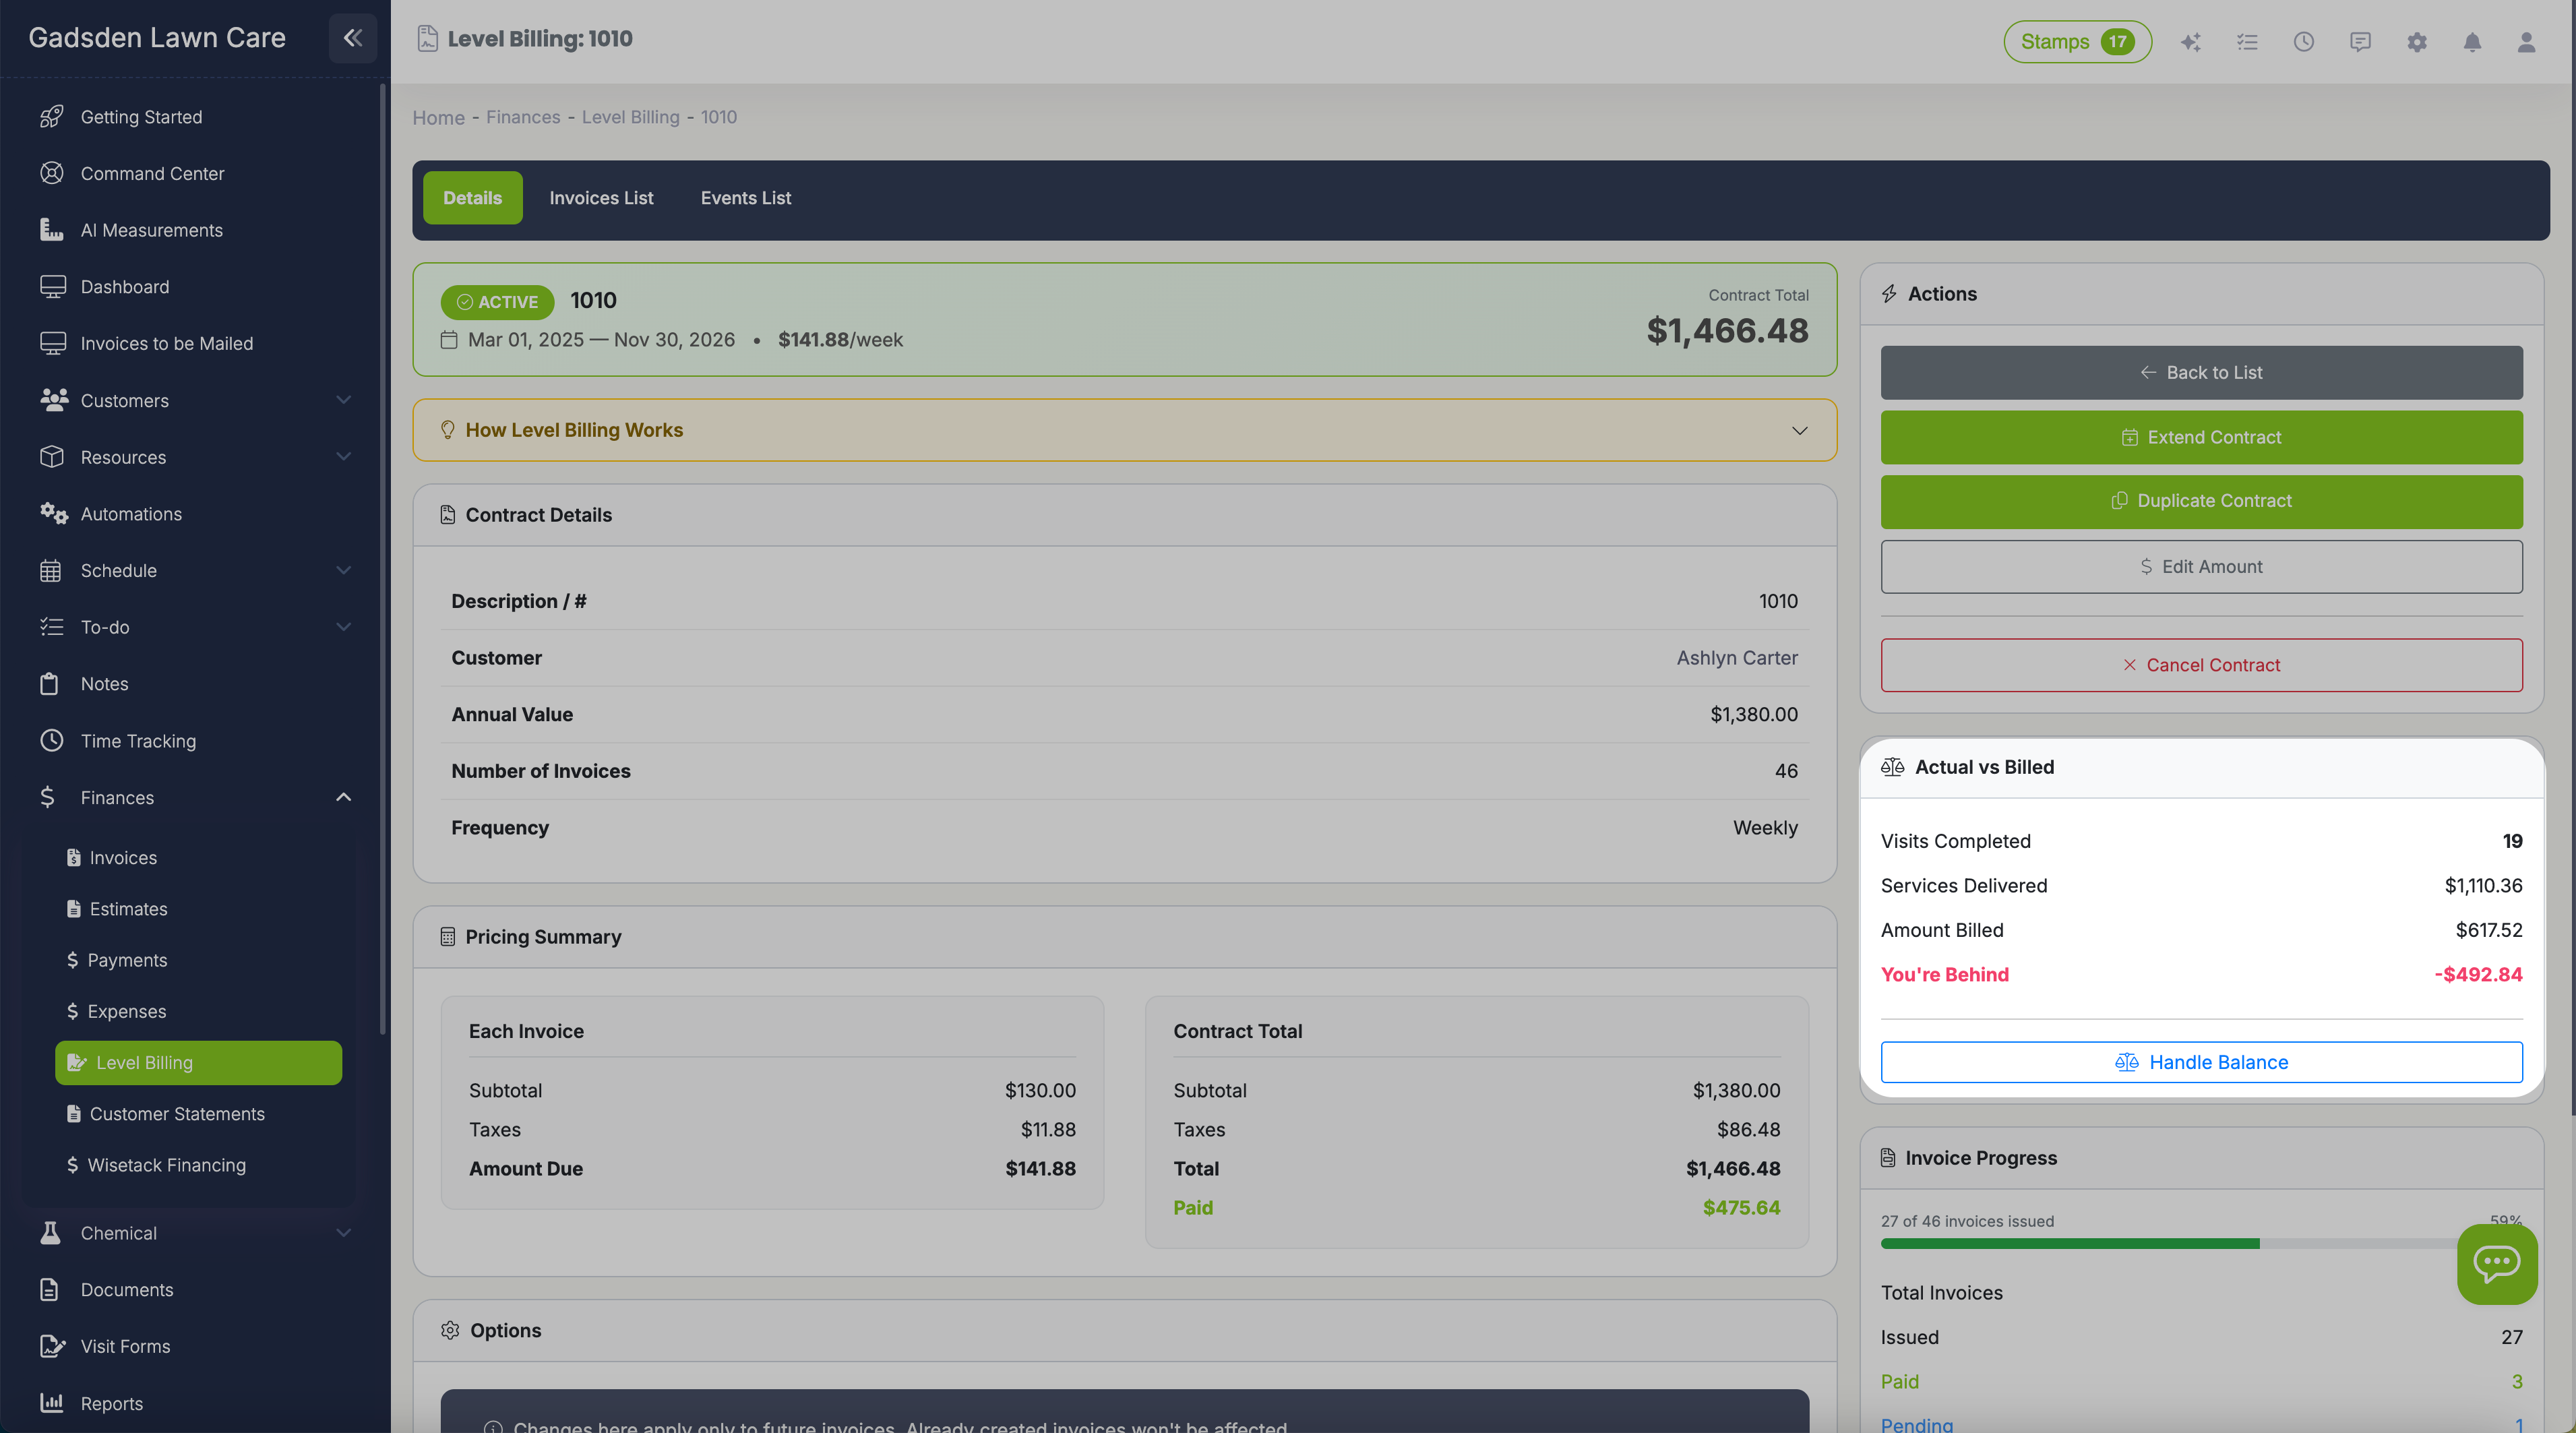This screenshot has height=1433, width=2576.
Task: Expand the How Level Billing Works panel
Action: (x=1799, y=430)
